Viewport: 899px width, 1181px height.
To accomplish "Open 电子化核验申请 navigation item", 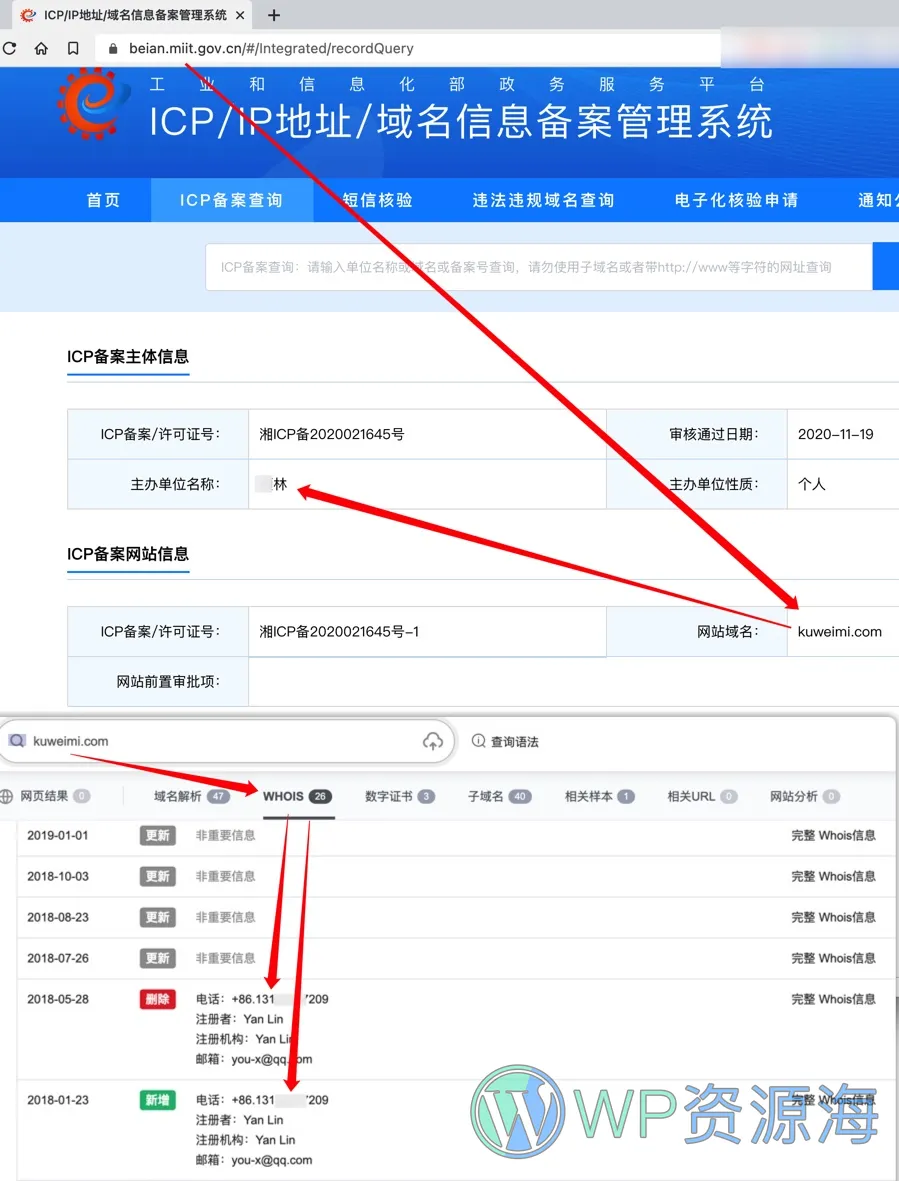I will pyautogui.click(x=736, y=200).
